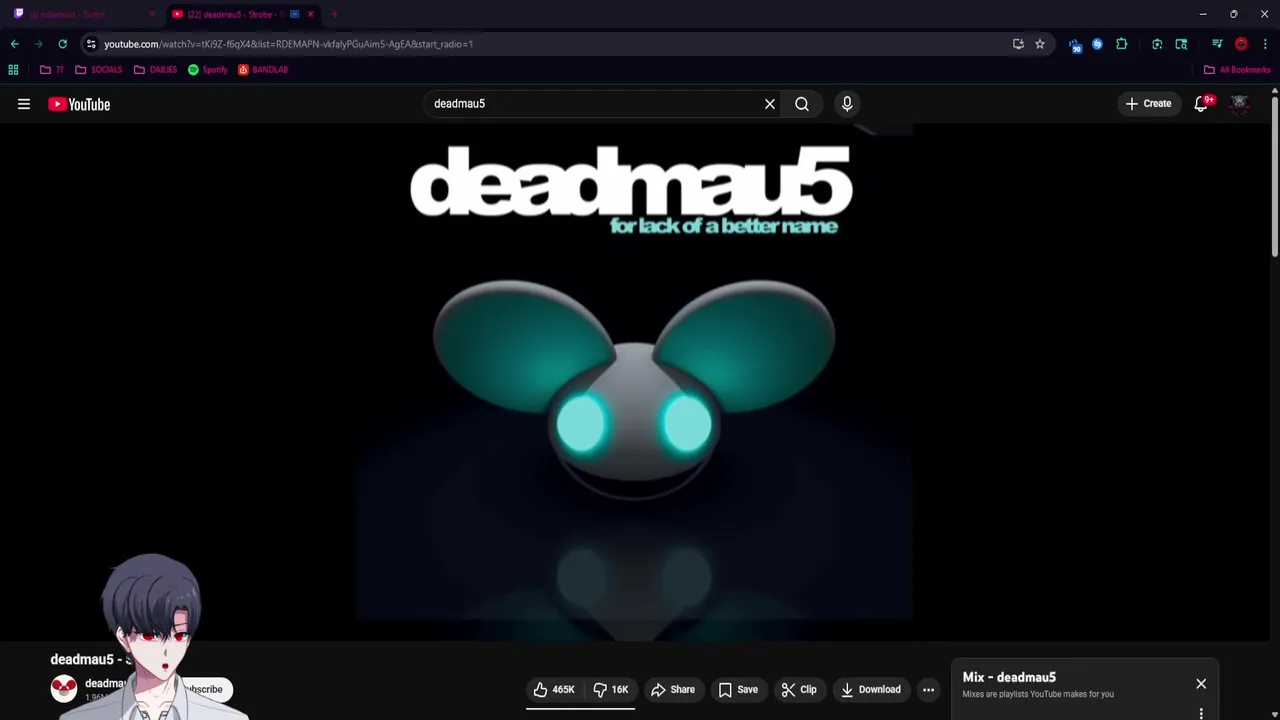This screenshot has height=720, width=1280.
Task: Share the deadmau5 video
Action: click(x=673, y=689)
